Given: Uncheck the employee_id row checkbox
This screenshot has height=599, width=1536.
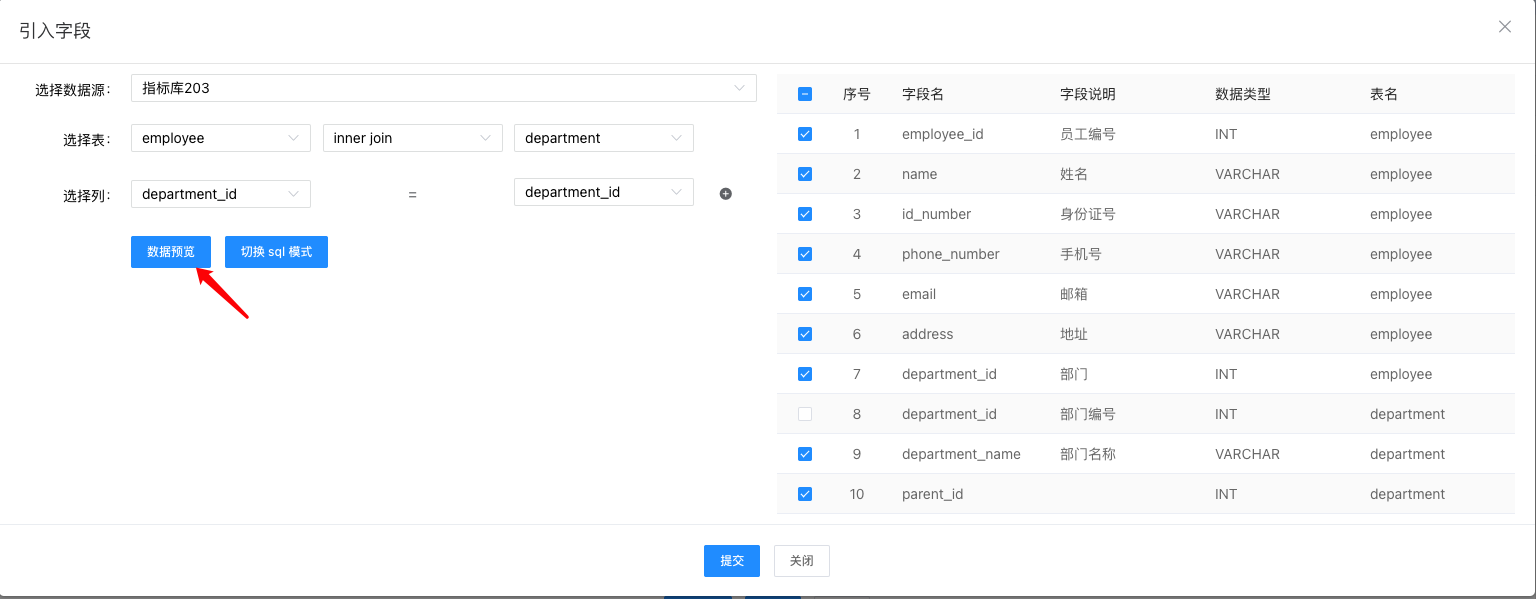Looking at the screenshot, I should click(805, 134).
